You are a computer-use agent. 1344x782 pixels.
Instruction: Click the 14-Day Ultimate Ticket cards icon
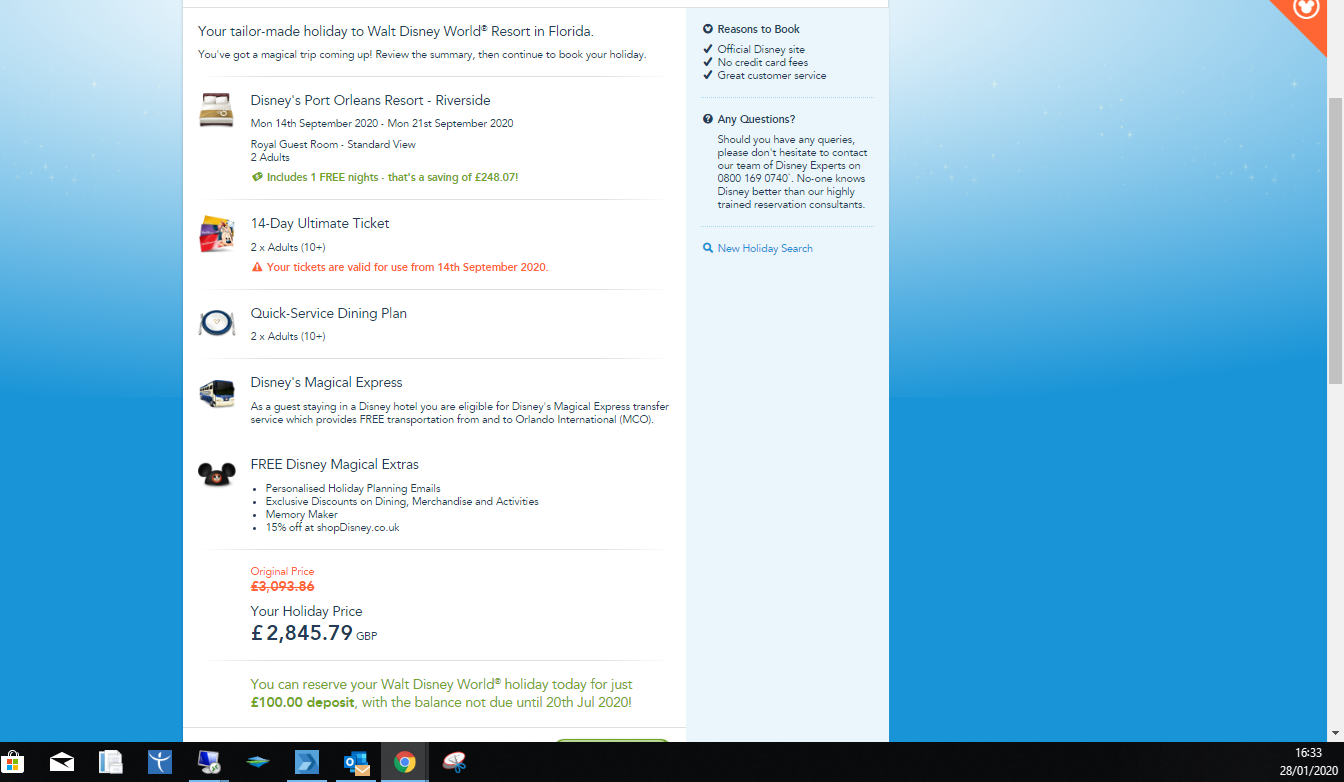pyautogui.click(x=217, y=234)
